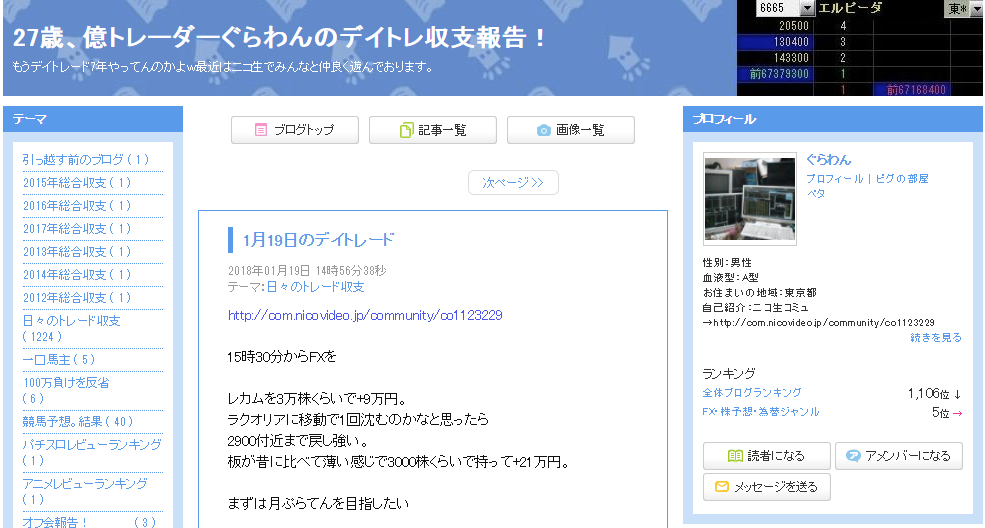Select theme 日々のトレード収支 in the sidebar
Screen dimensions: 985x528
point(71,321)
